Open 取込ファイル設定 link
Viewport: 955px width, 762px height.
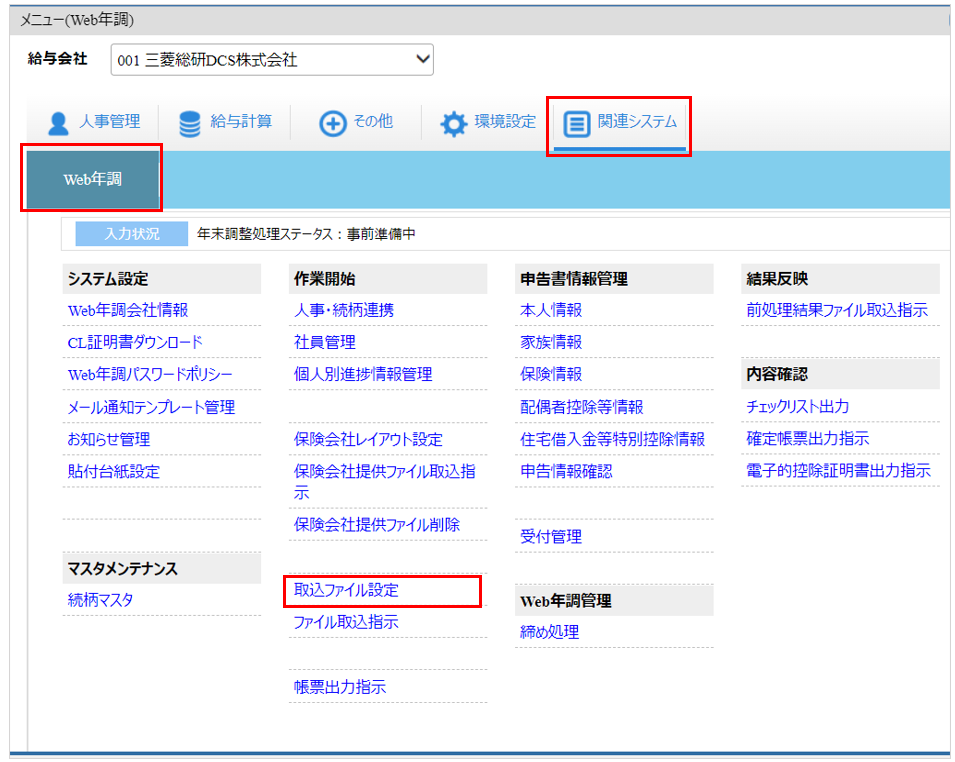click(x=346, y=590)
